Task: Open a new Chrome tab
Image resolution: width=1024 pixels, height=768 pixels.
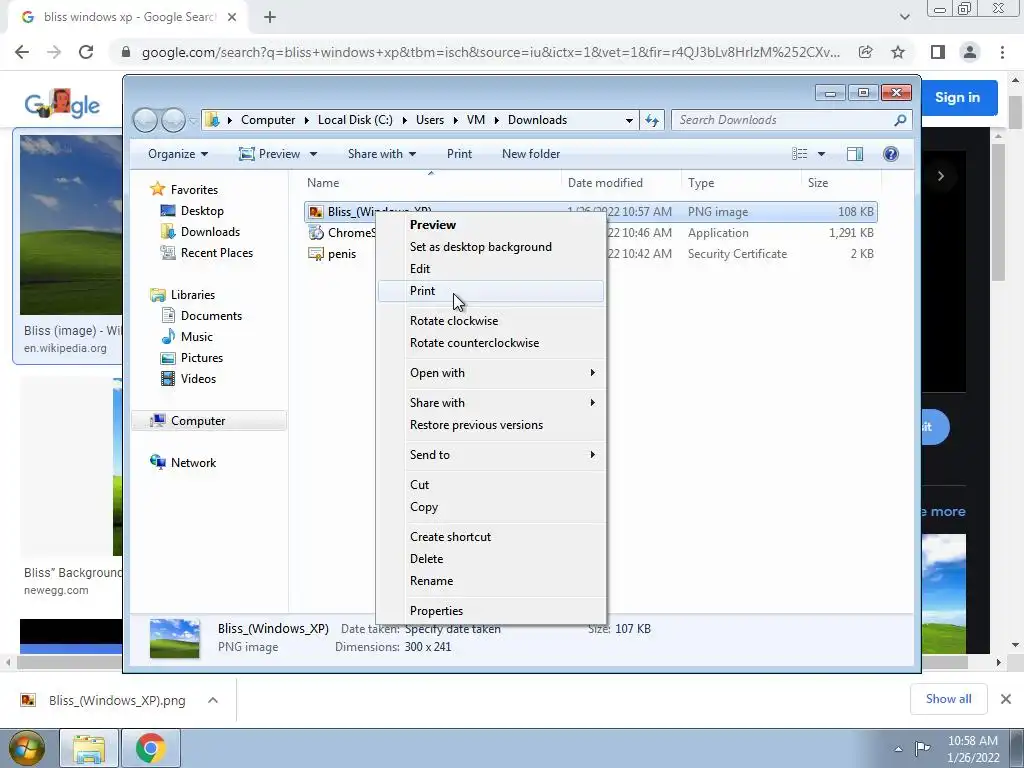Action: 270,17
